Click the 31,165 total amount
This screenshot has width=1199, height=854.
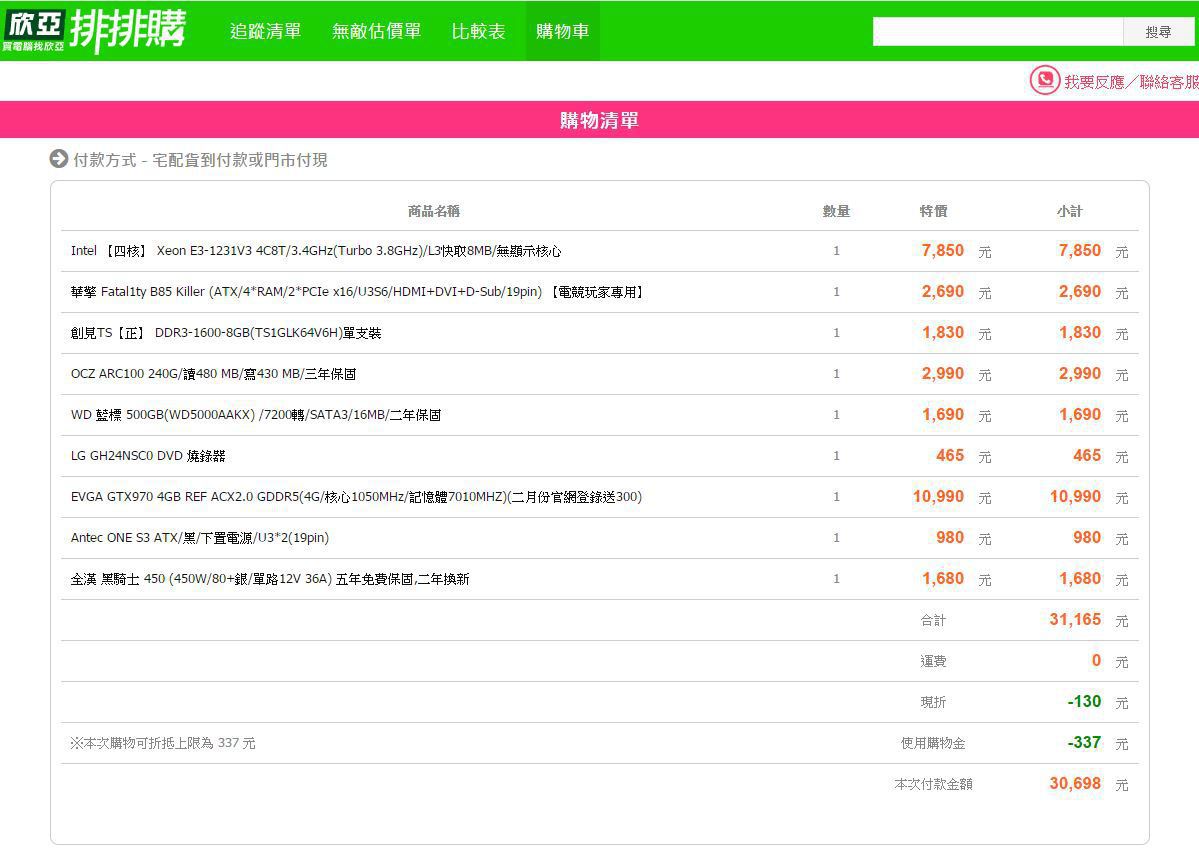(1075, 620)
